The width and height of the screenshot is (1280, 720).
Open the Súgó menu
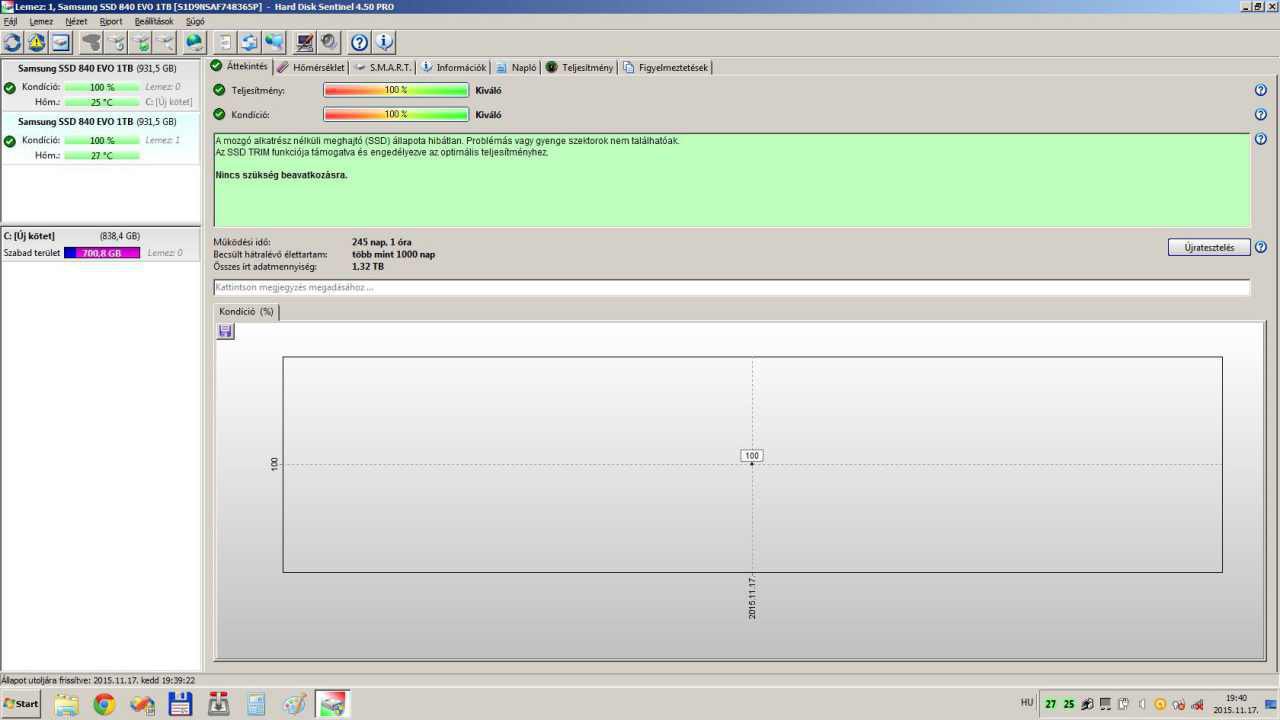click(x=195, y=21)
